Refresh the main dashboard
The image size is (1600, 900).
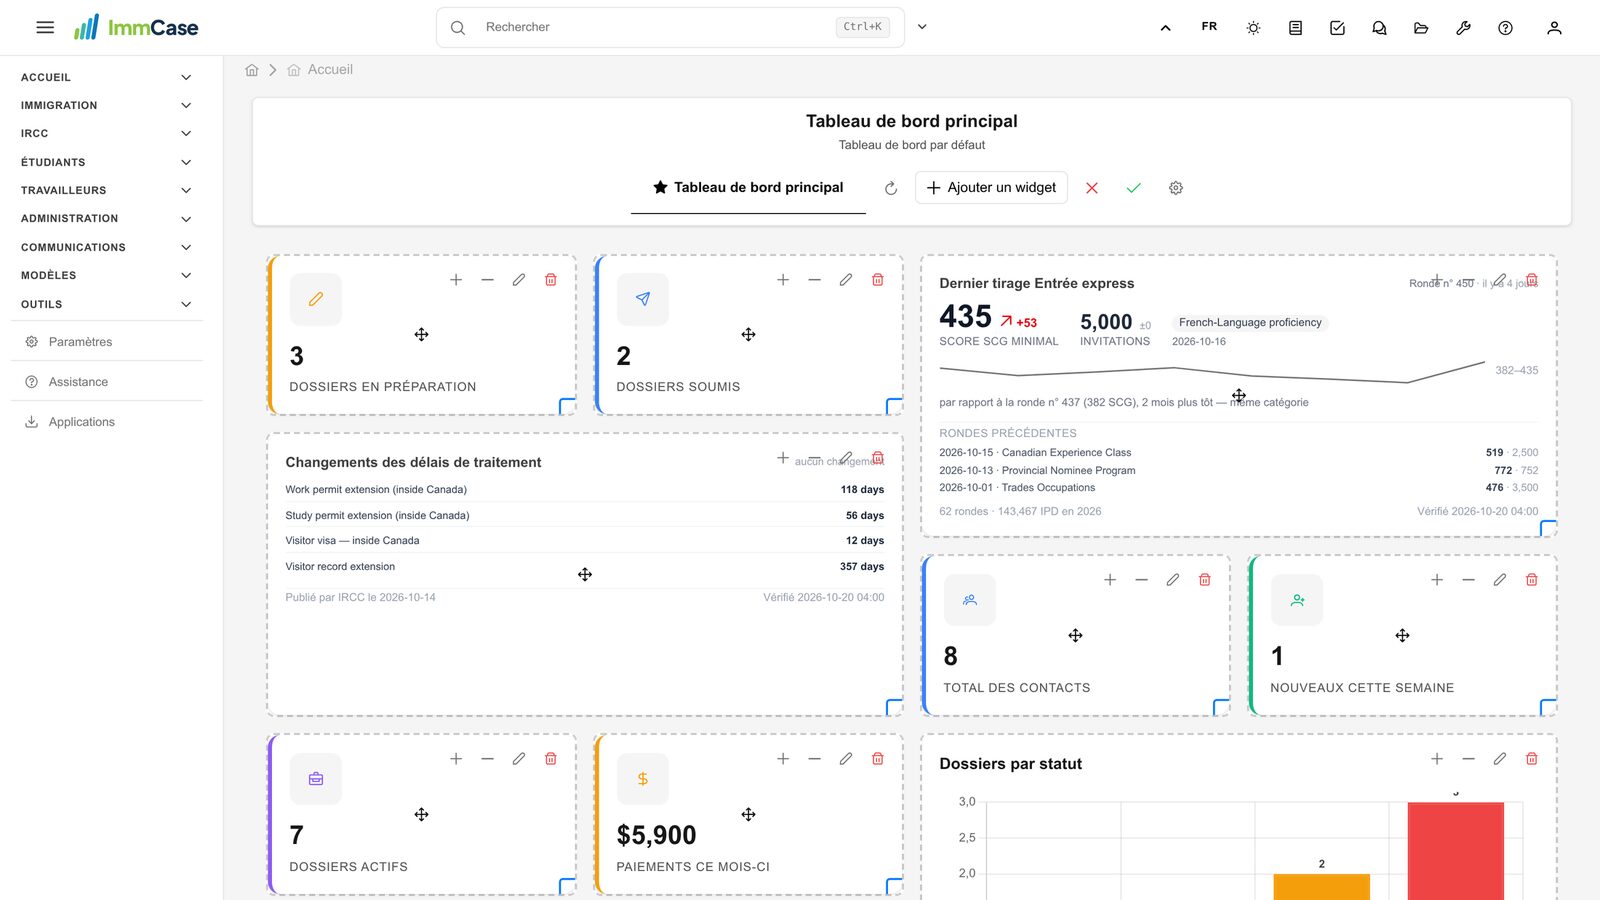pyautogui.click(x=891, y=188)
